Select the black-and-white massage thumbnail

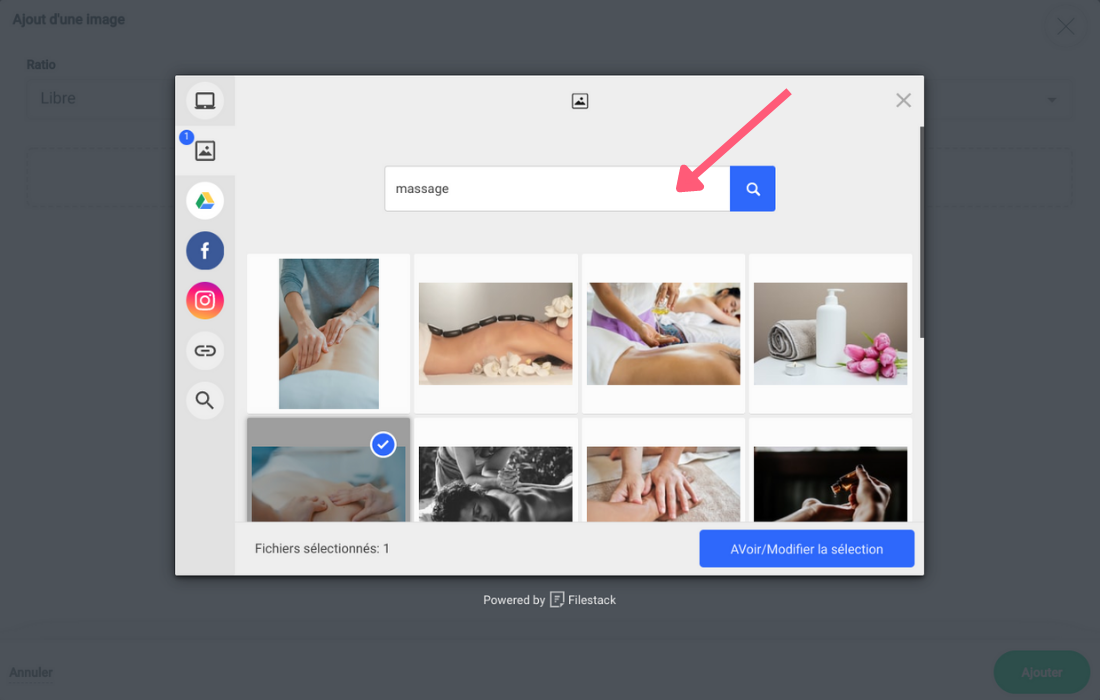(x=495, y=470)
